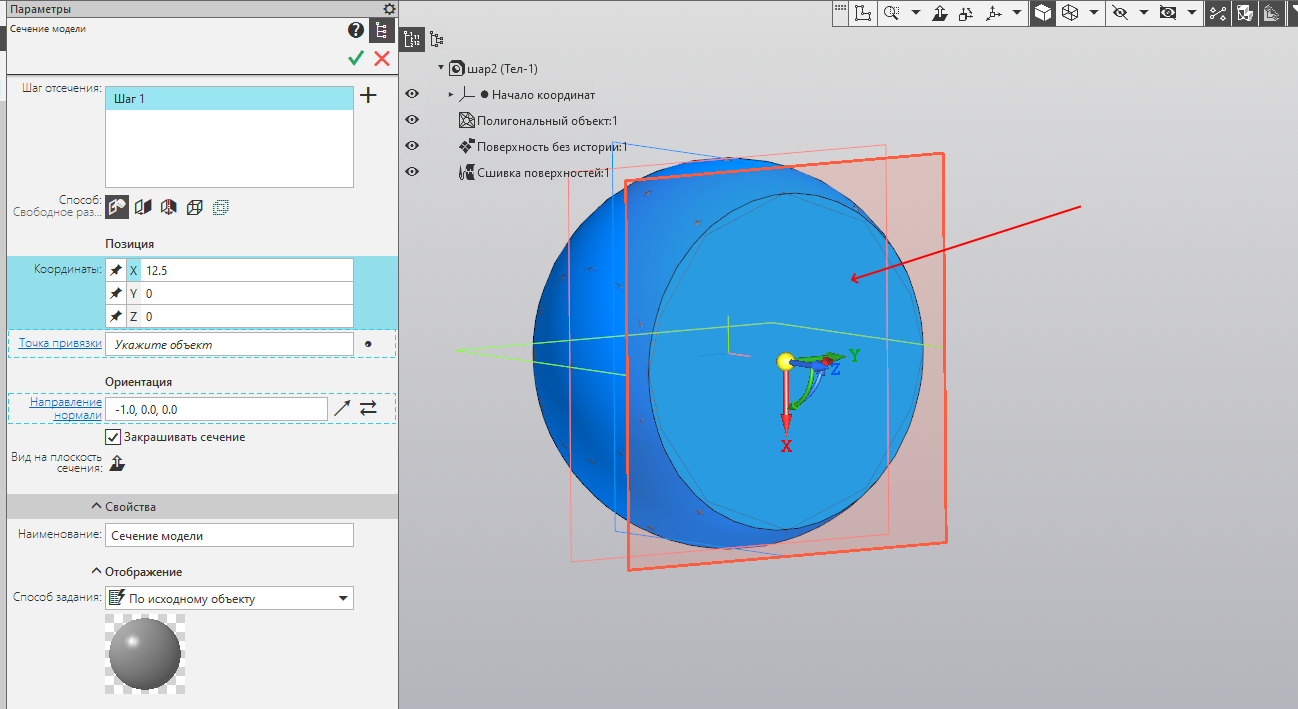1298x709 pixels.
Task: Select the second cutting method icon
Action: pyautogui.click(x=144, y=207)
